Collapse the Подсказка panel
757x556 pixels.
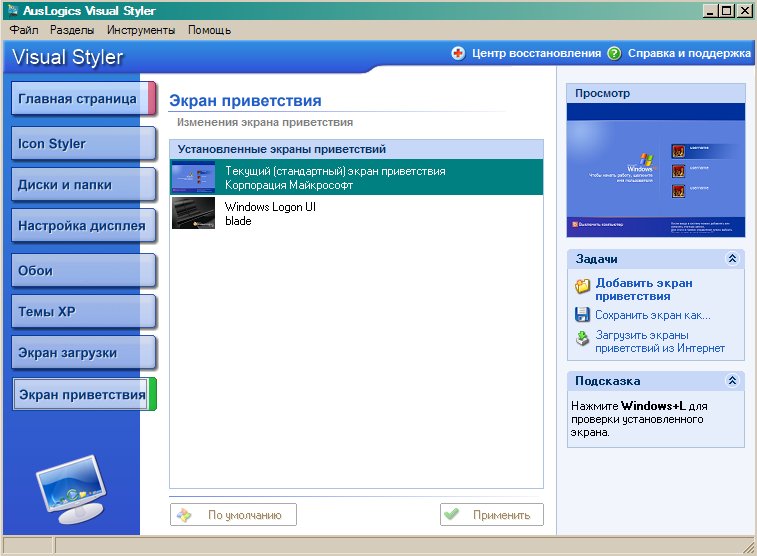point(732,381)
